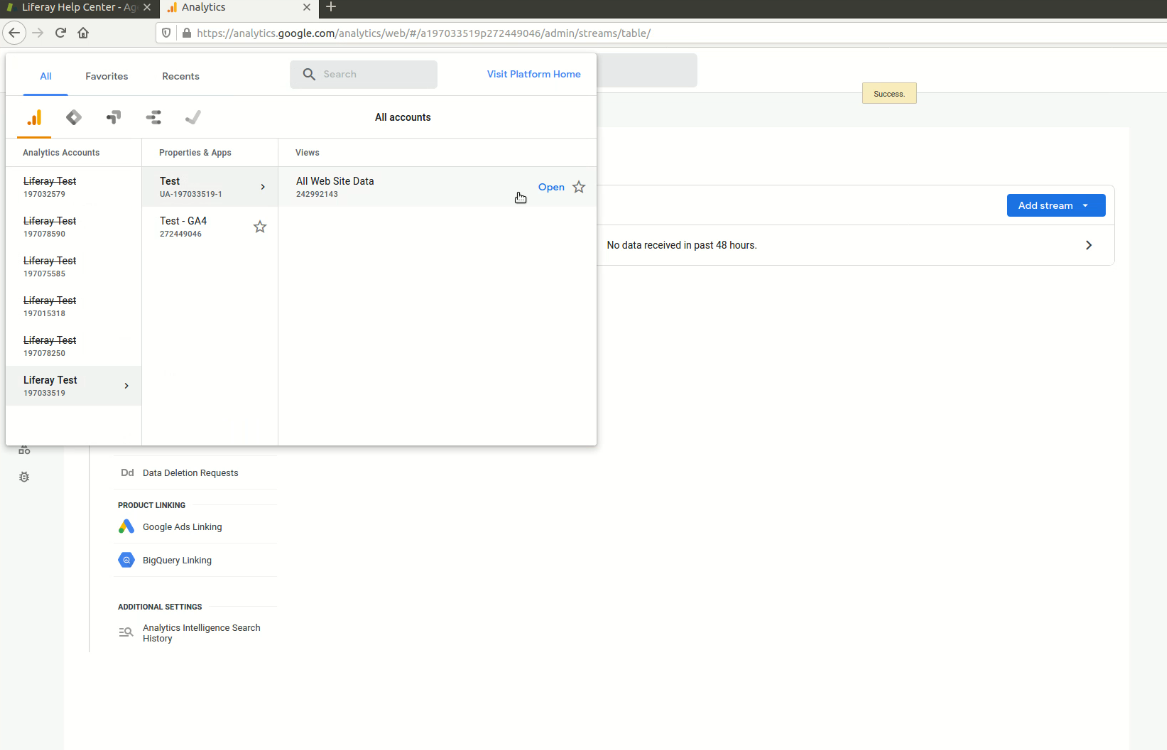The width and height of the screenshot is (1167, 750).
Task: Switch to the Favorites tab
Action: click(x=106, y=77)
